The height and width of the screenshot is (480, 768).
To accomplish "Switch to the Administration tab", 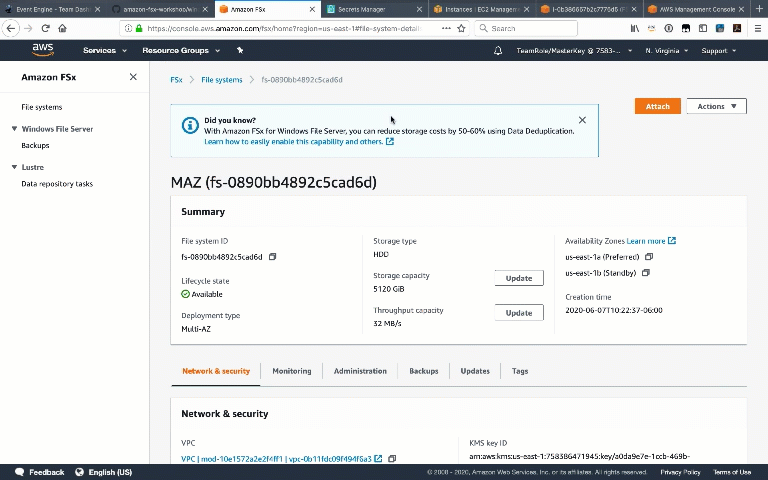I will click(x=360, y=371).
